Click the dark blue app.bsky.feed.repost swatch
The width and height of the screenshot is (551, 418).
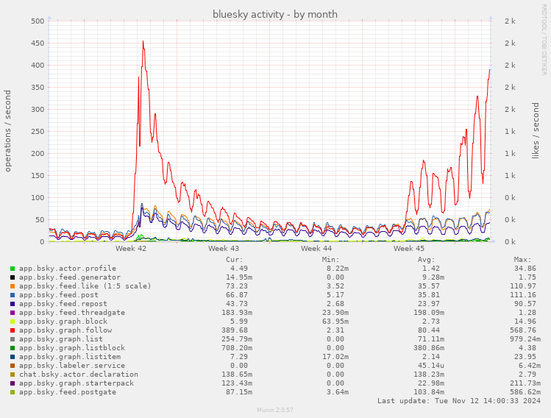(13, 304)
